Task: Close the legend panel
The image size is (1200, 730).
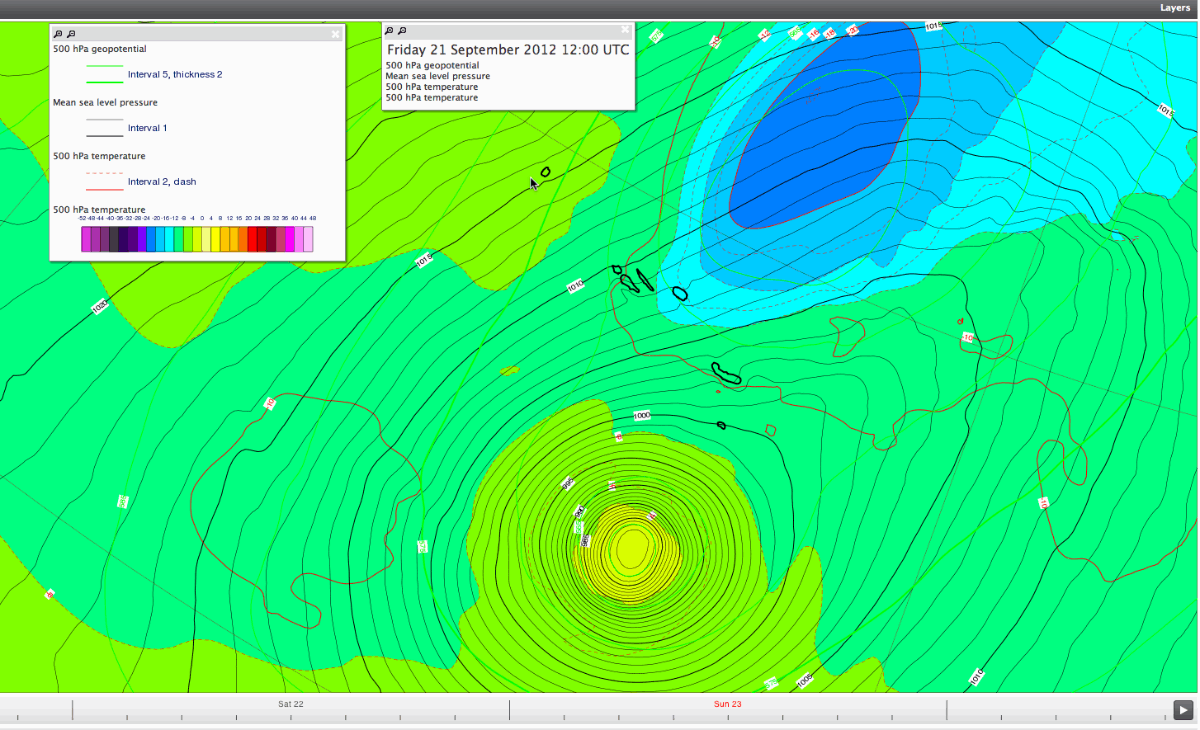Action: click(336, 34)
